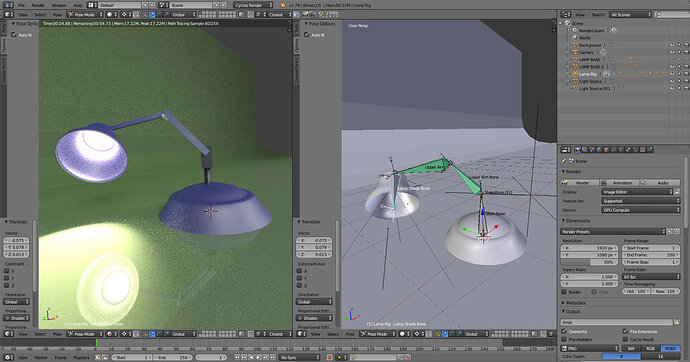The height and width of the screenshot is (362, 690).
Task: Open Device GPU Compute dropdown
Action: pyautogui.click(x=641, y=210)
